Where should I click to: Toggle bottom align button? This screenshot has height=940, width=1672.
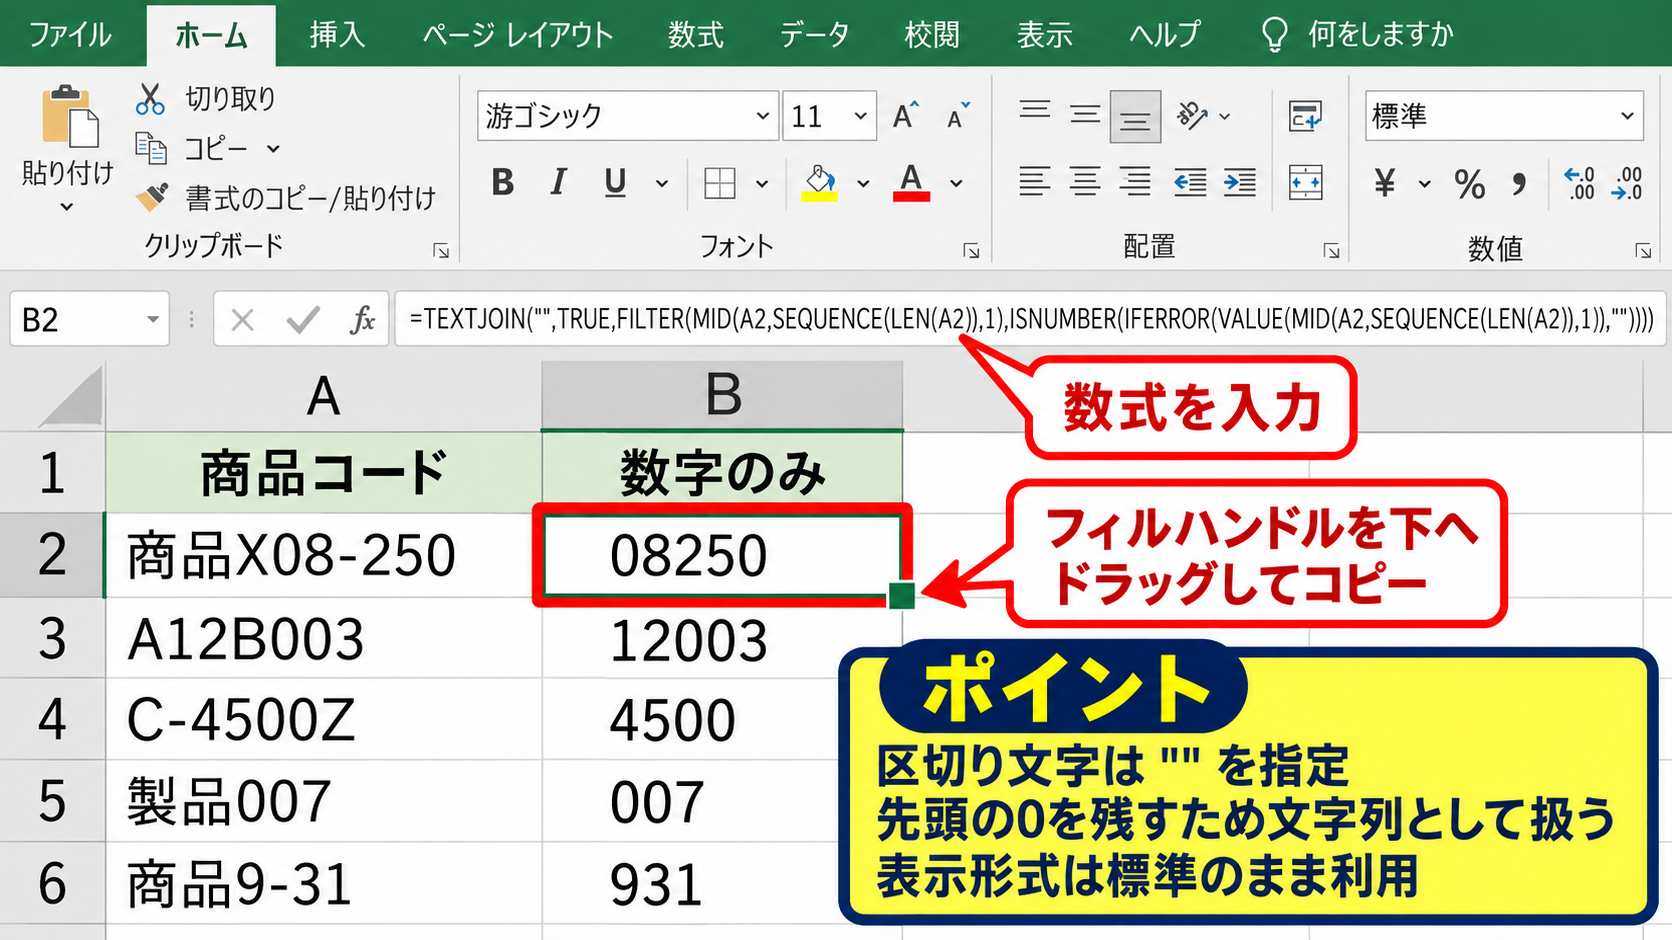coord(1135,118)
